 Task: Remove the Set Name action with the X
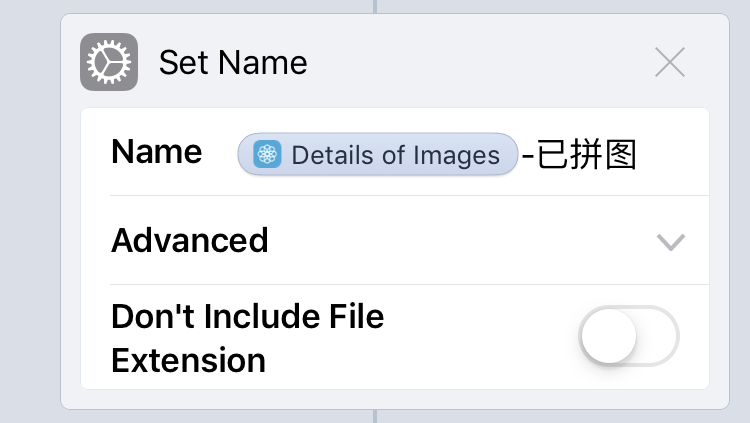pos(669,63)
